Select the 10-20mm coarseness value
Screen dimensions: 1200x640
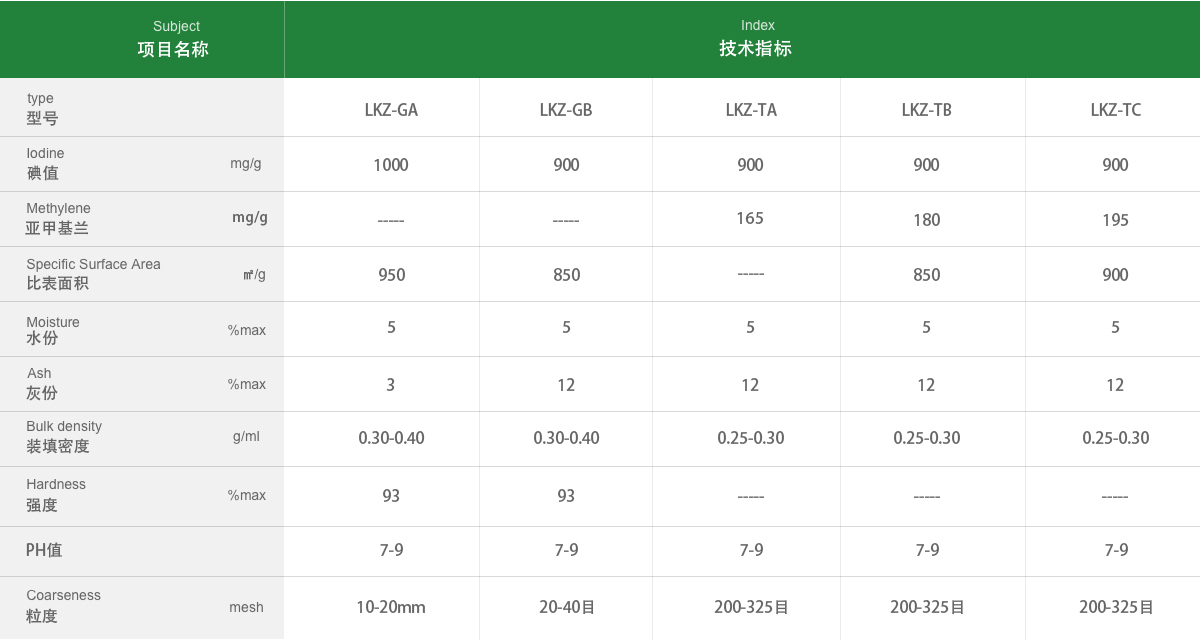point(391,607)
